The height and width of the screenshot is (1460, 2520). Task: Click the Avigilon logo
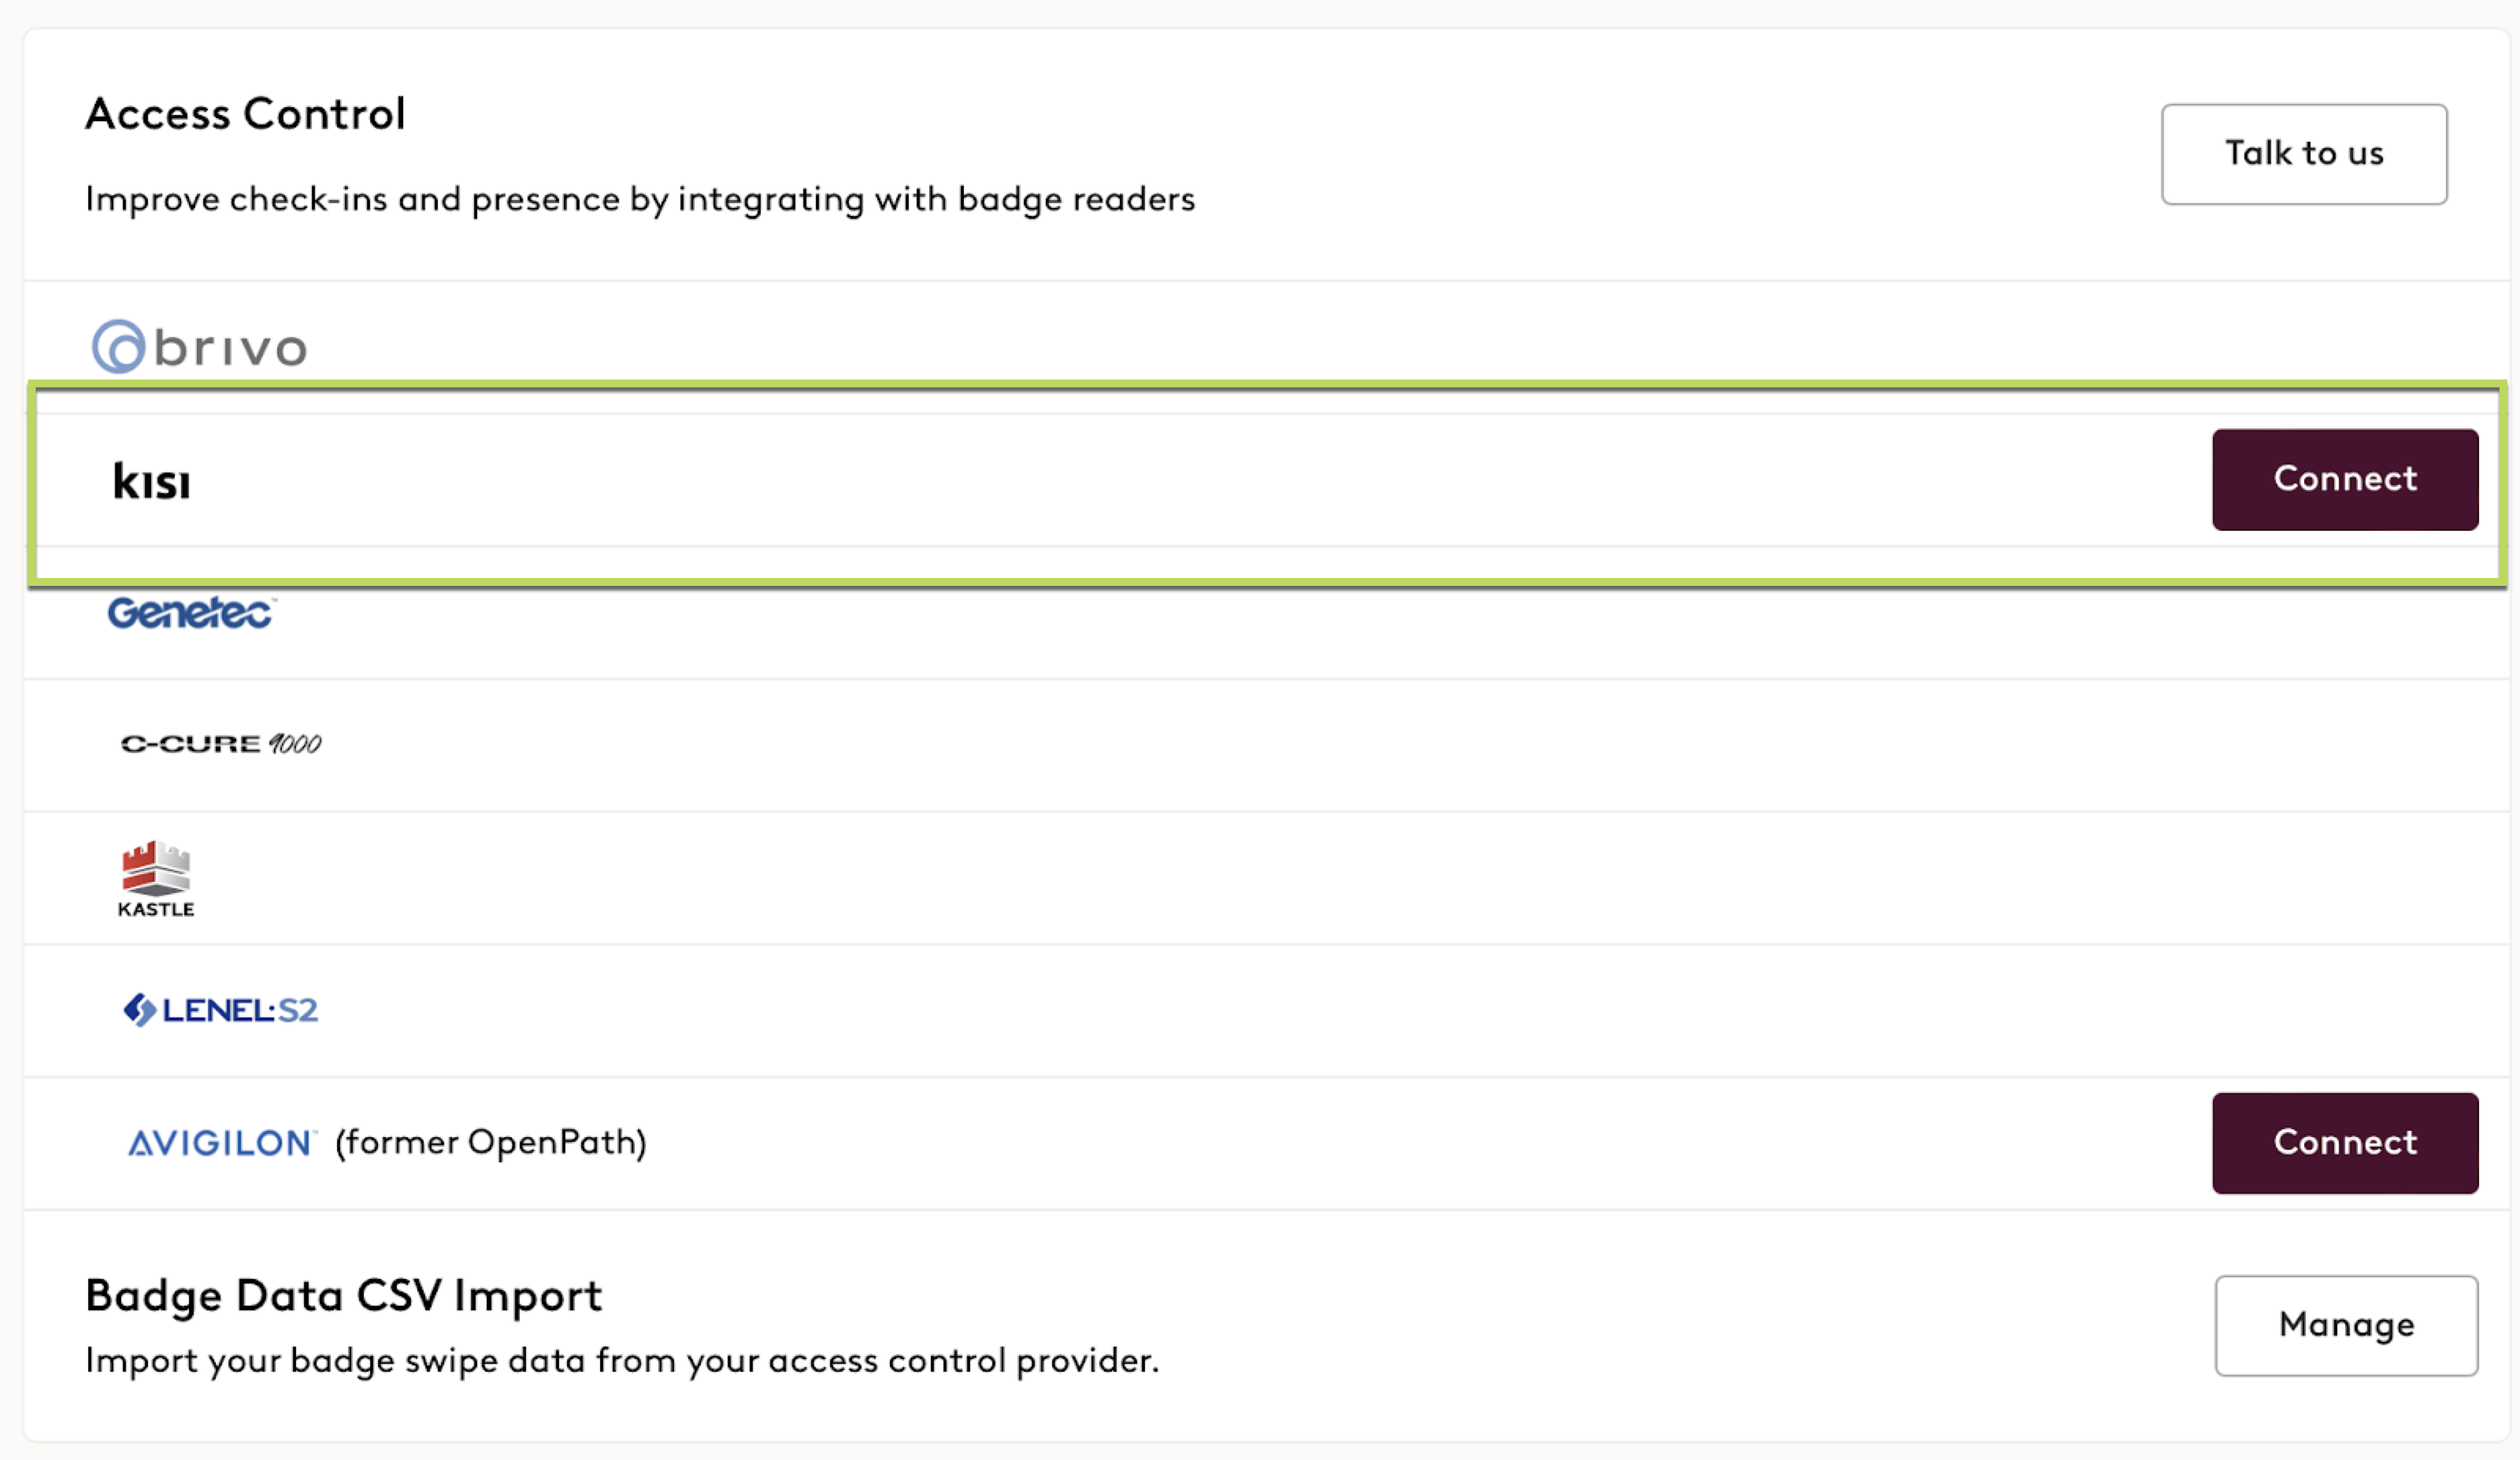click(222, 1143)
